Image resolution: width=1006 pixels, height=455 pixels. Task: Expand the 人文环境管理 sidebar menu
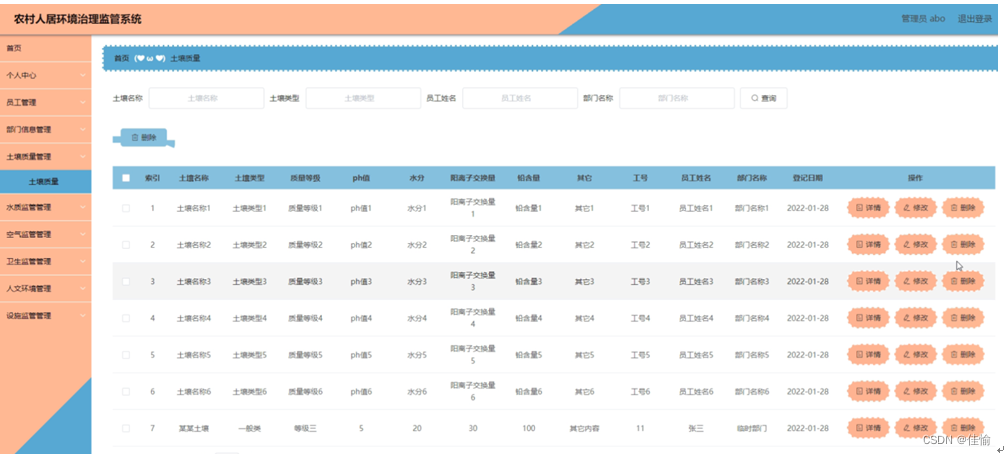pos(46,288)
